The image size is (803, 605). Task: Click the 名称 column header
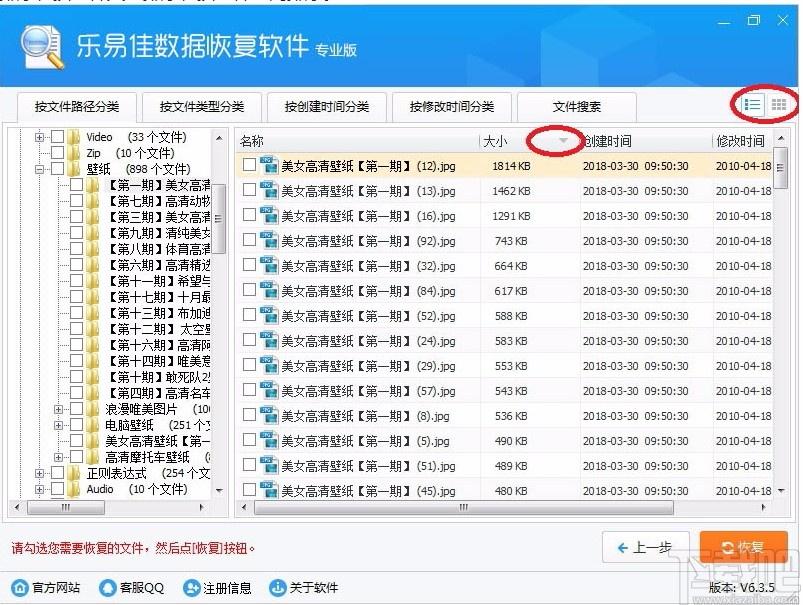pos(358,141)
